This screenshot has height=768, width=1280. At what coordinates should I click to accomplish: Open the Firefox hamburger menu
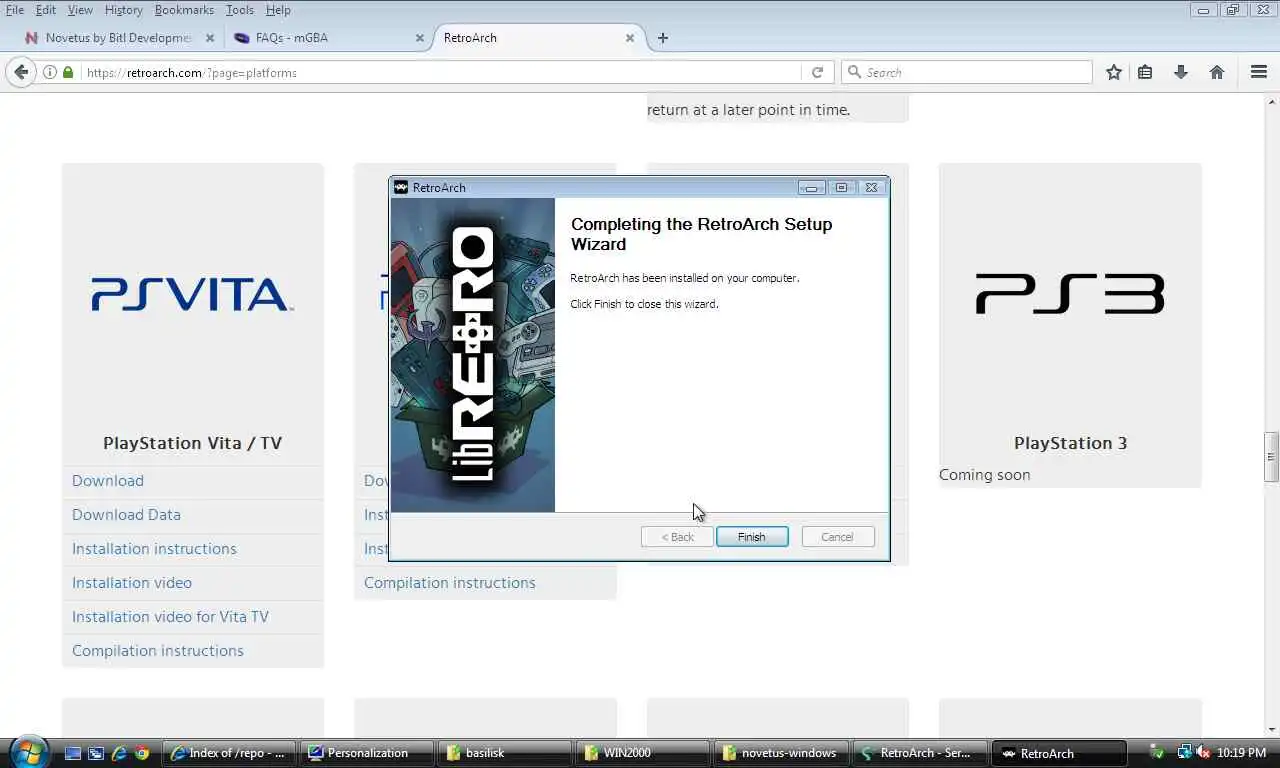(1259, 72)
